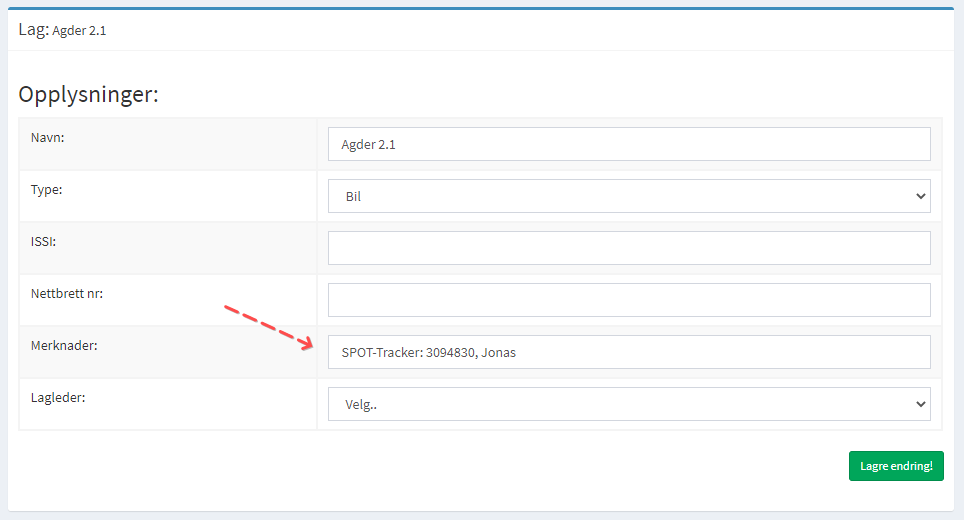
Task: Click the Navn input field
Action: pos(628,144)
